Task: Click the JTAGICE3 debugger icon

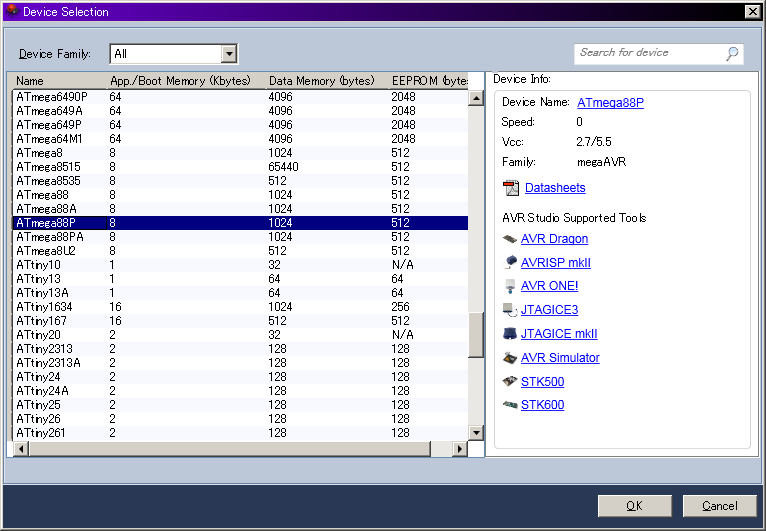Action: [510, 310]
